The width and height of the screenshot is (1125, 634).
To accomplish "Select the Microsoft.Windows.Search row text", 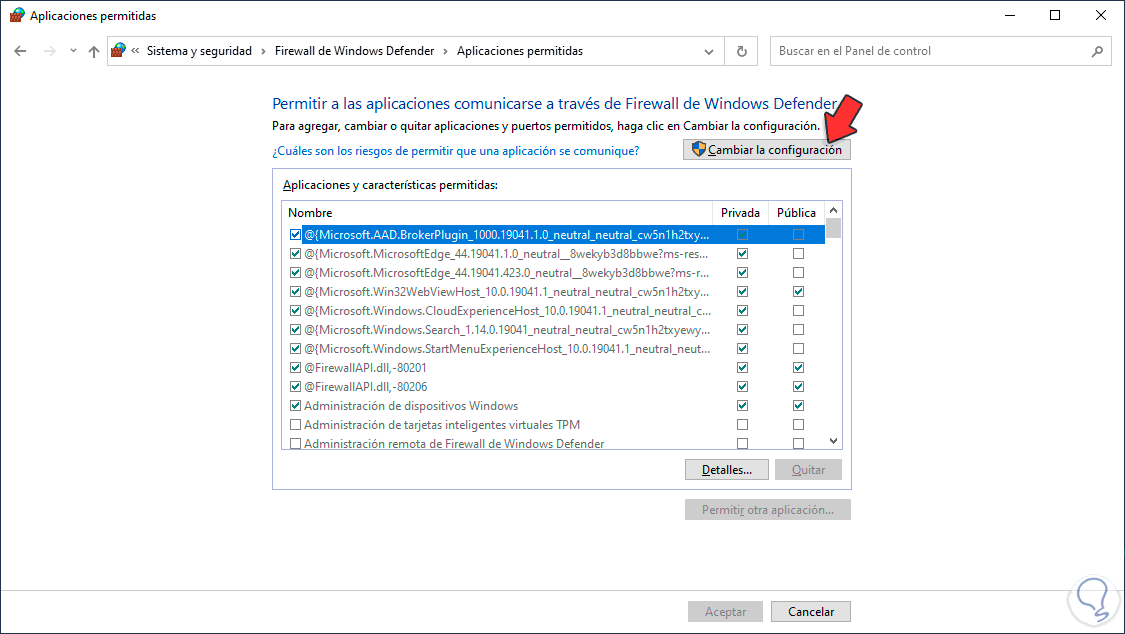I will (507, 330).
